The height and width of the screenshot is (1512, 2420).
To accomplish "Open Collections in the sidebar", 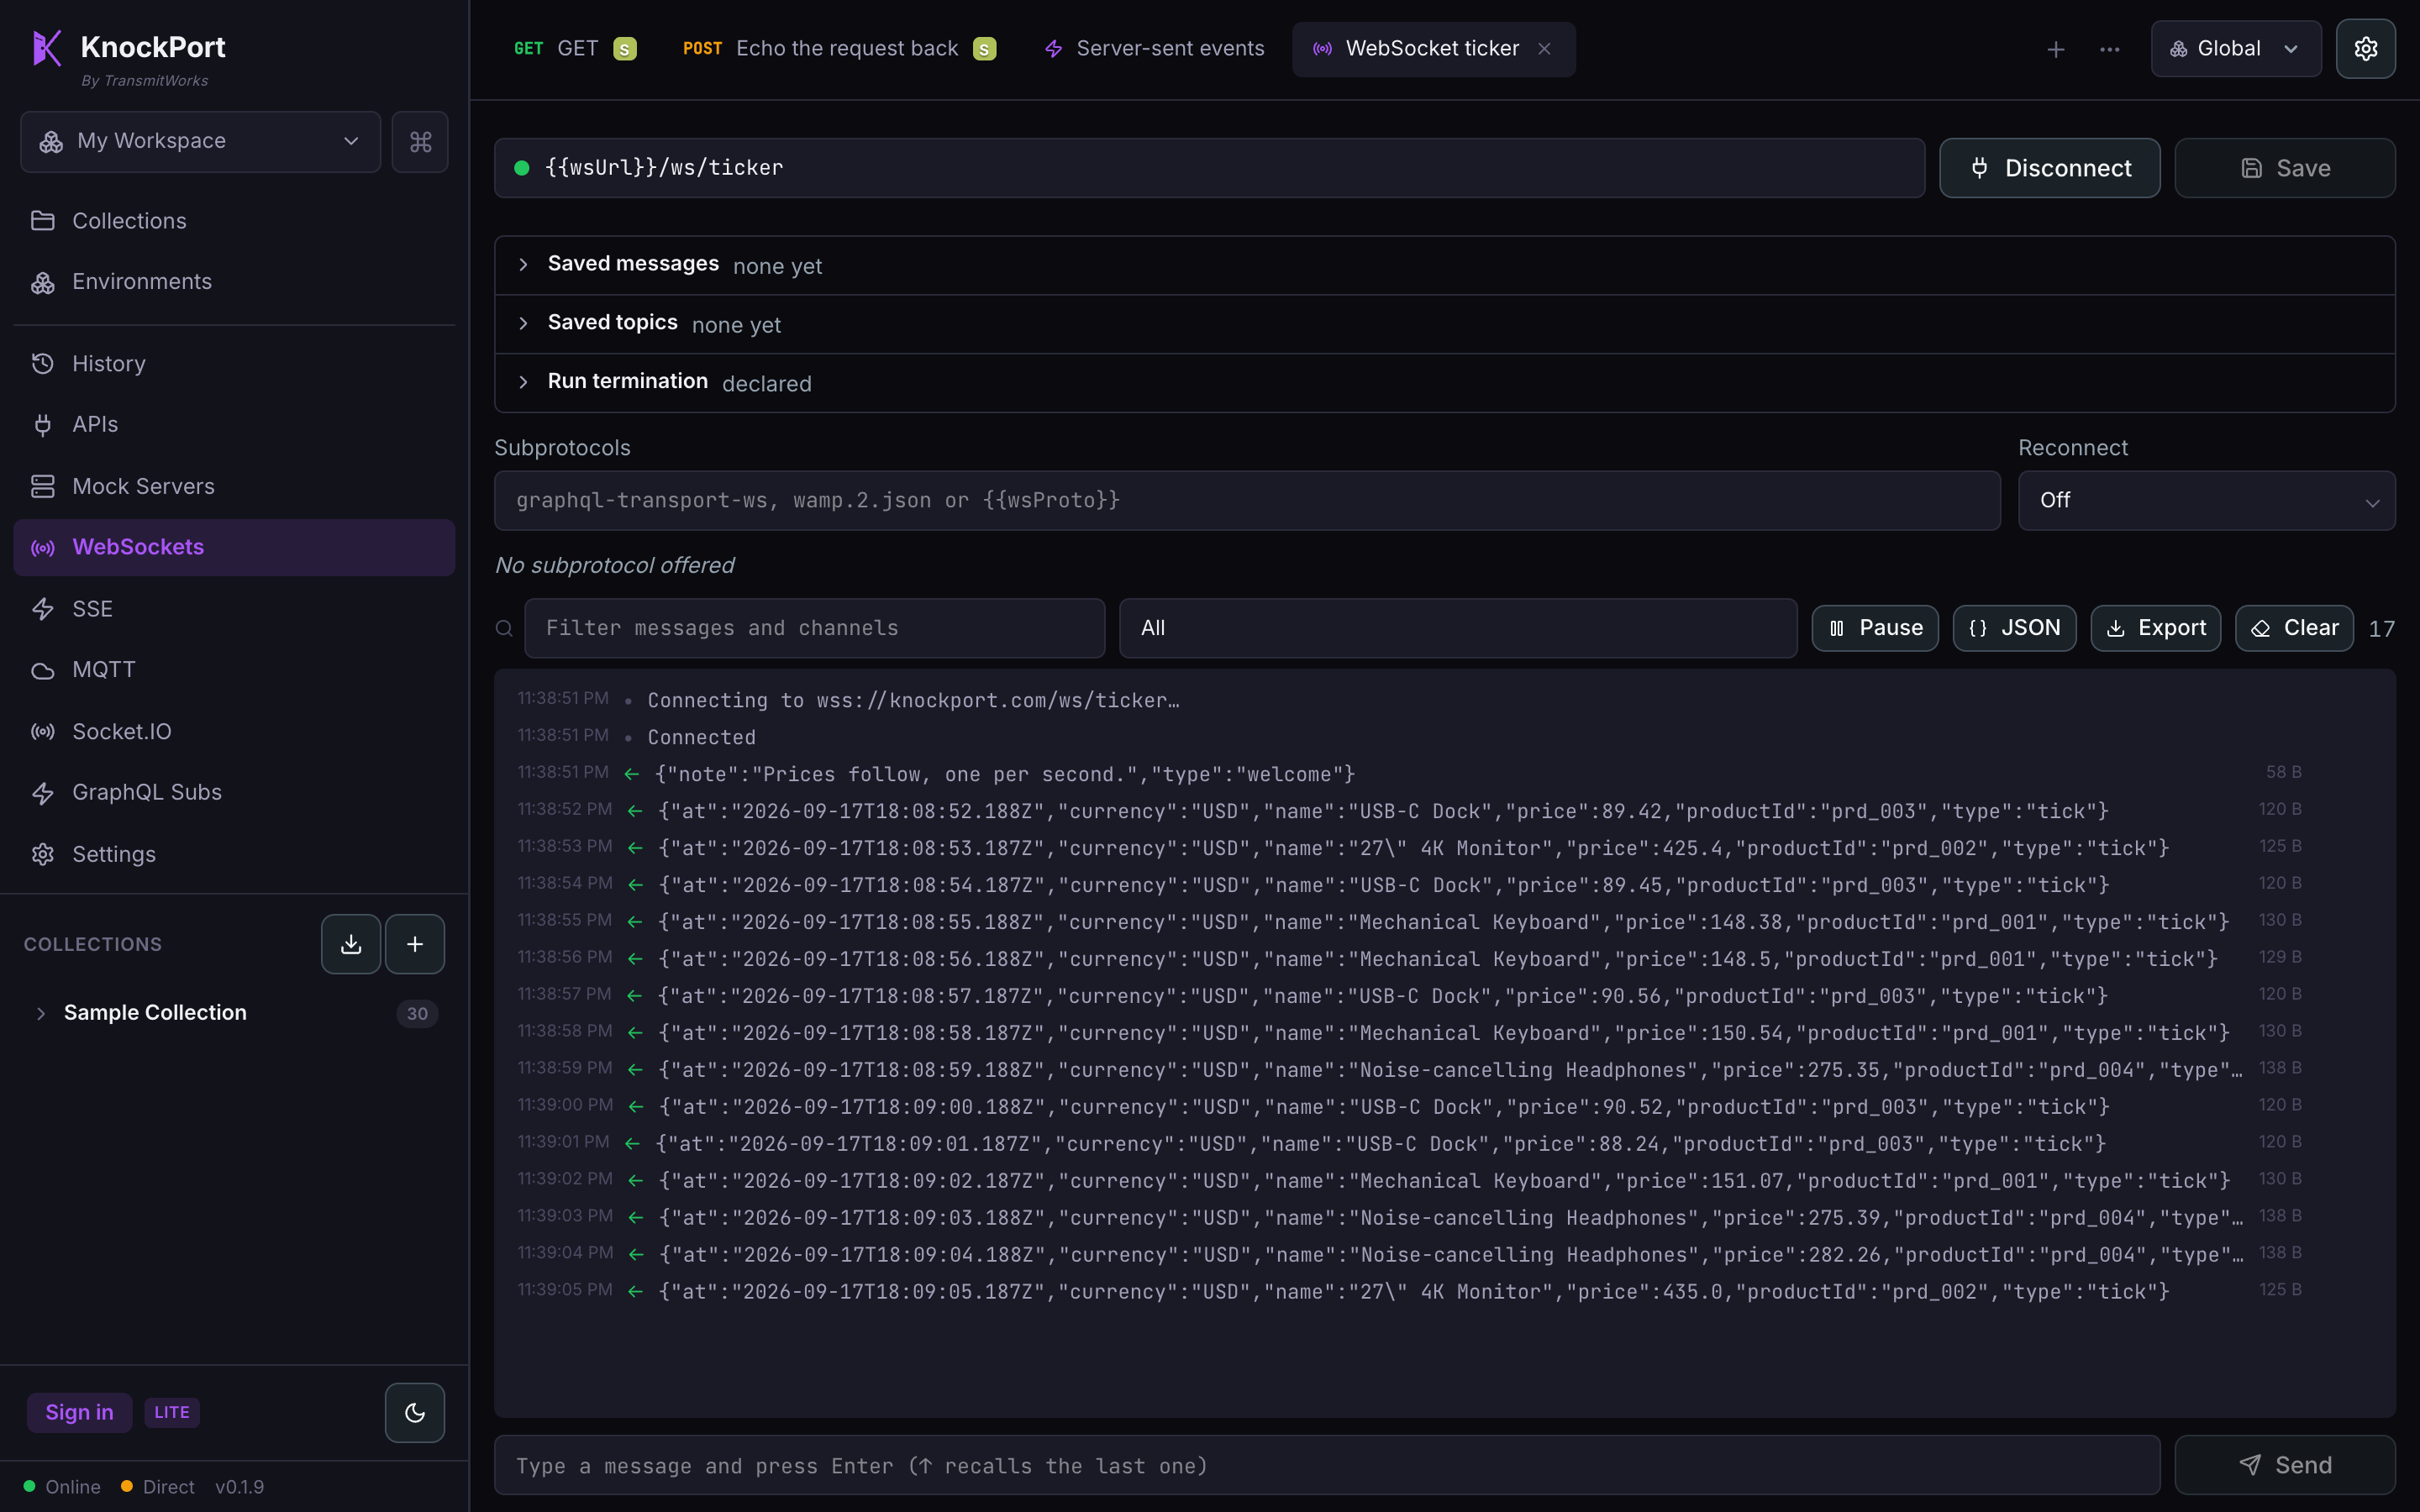I will pyautogui.click(x=234, y=221).
